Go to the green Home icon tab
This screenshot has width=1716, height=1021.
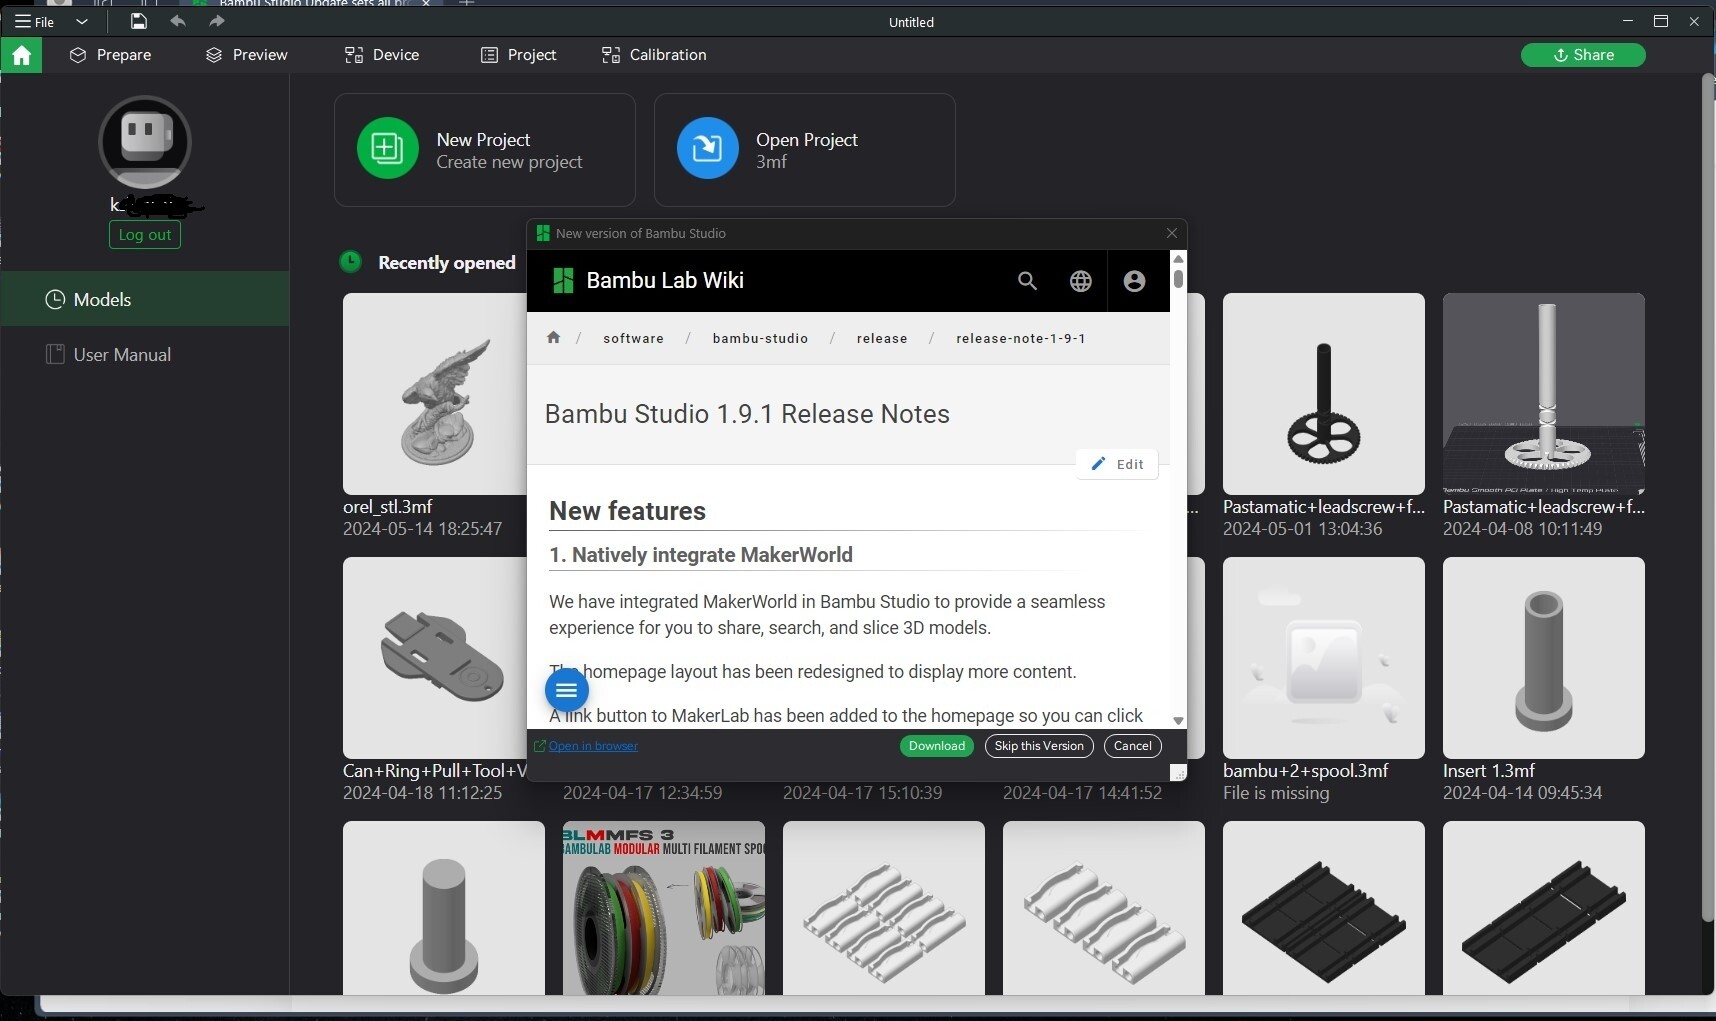click(21, 55)
